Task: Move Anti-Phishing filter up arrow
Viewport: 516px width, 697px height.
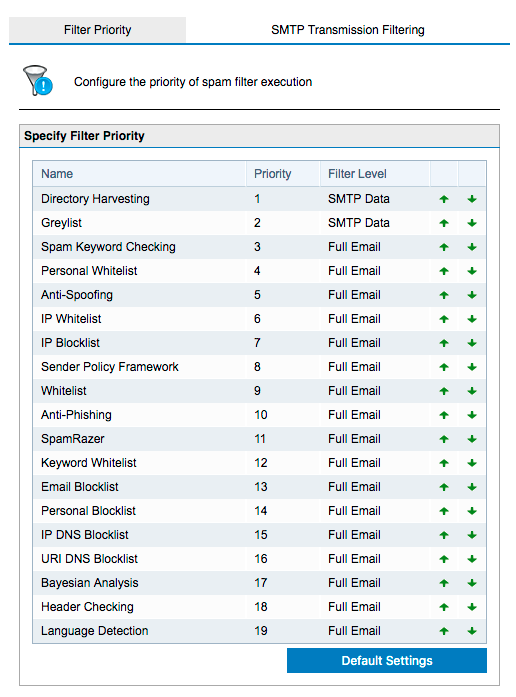Action: [x=444, y=415]
